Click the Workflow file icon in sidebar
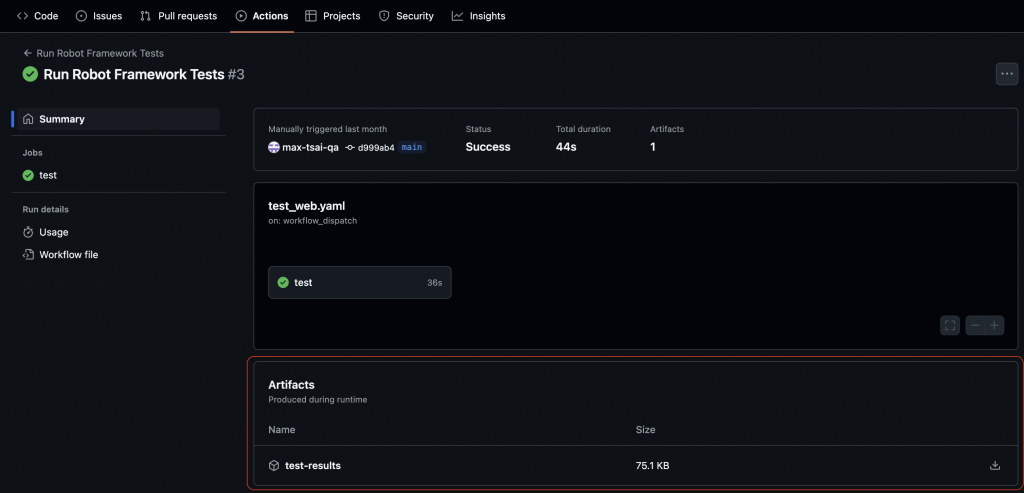1024x493 pixels. (28, 255)
